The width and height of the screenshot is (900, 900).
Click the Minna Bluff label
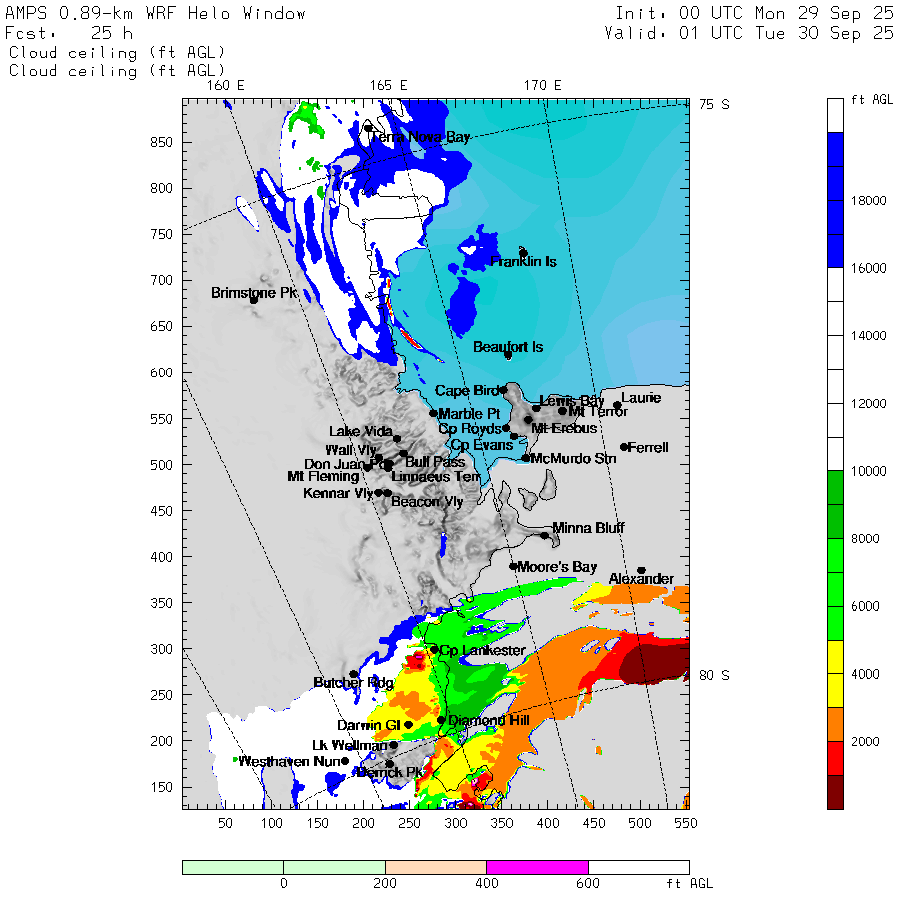pyautogui.click(x=588, y=528)
